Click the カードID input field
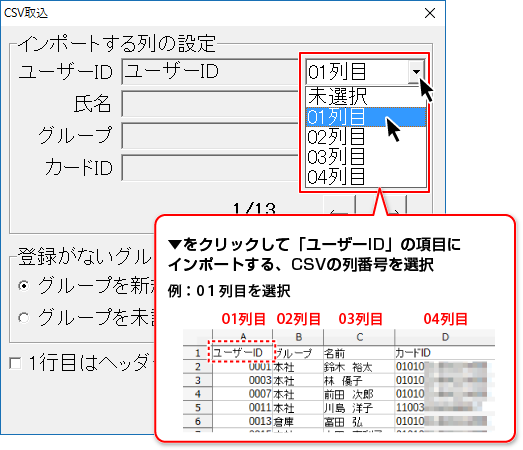Screen dimensions: 523x450 pyautogui.click(x=210, y=168)
